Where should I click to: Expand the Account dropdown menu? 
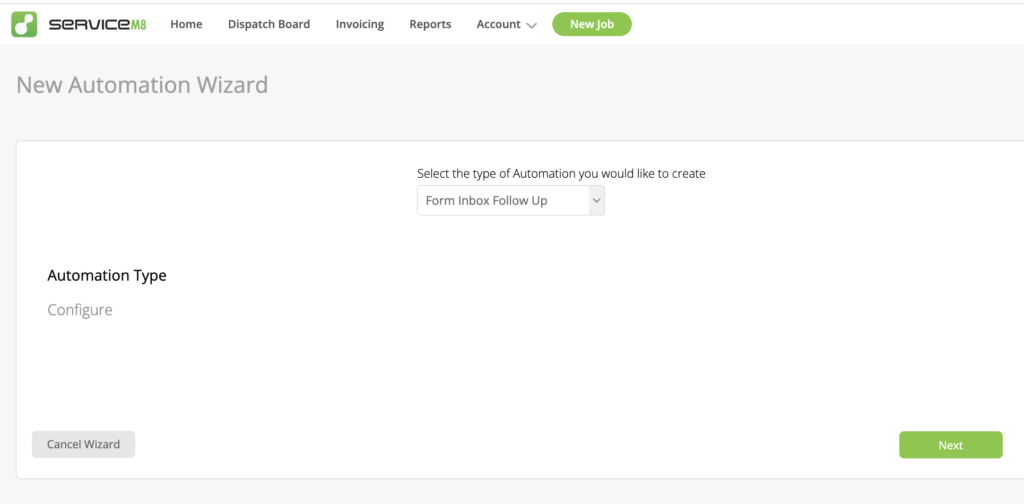[507, 24]
